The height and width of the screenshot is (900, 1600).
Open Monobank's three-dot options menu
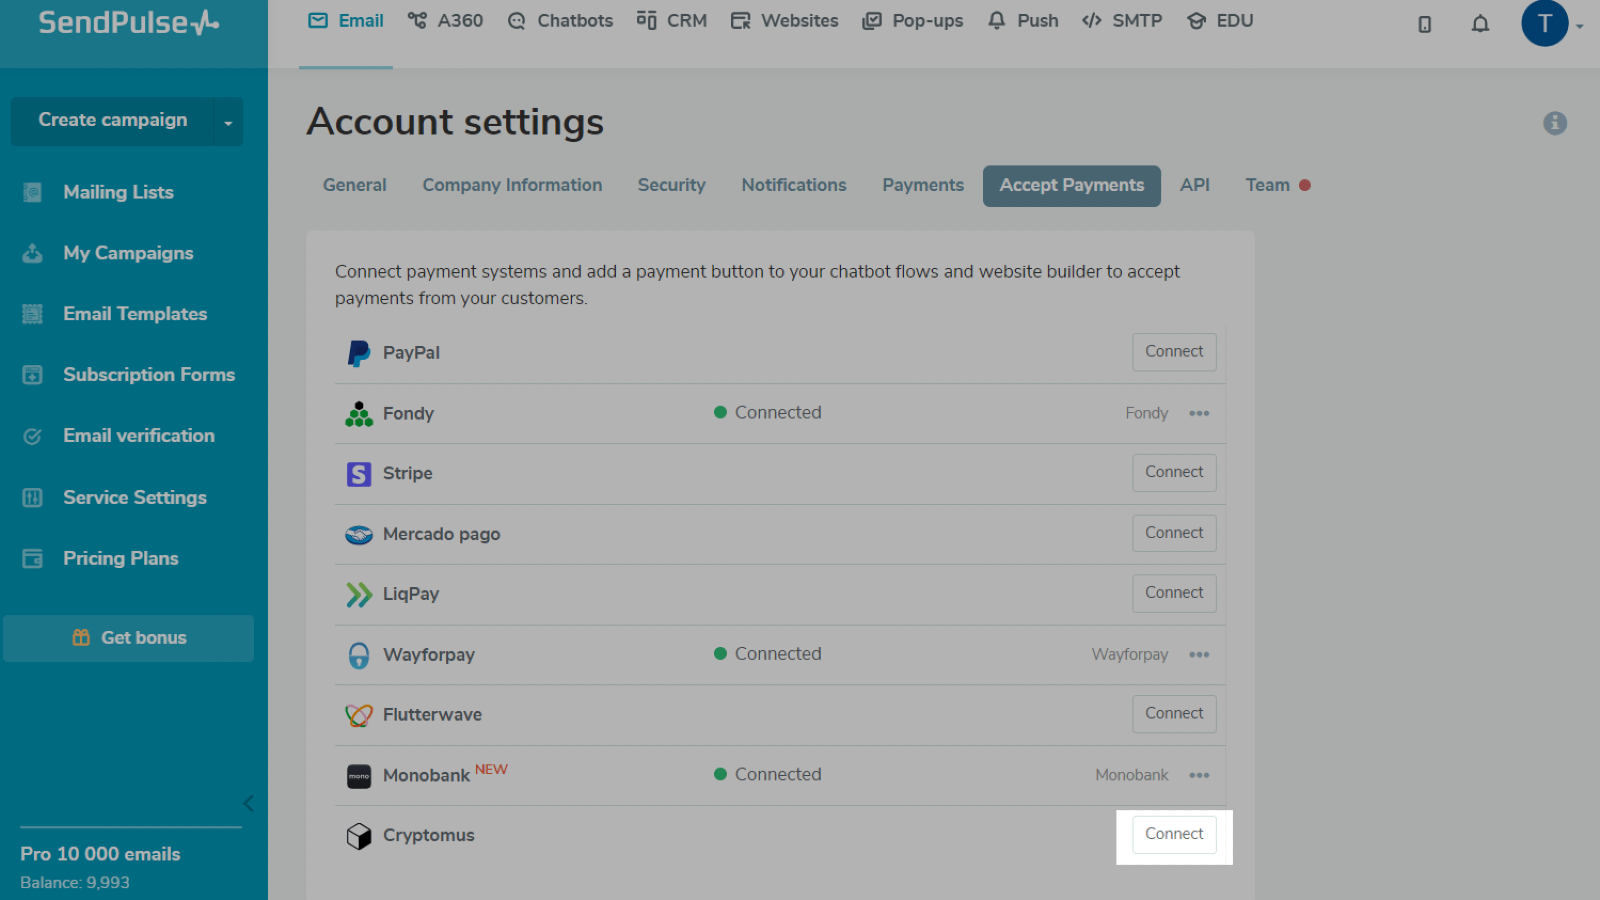coord(1199,776)
